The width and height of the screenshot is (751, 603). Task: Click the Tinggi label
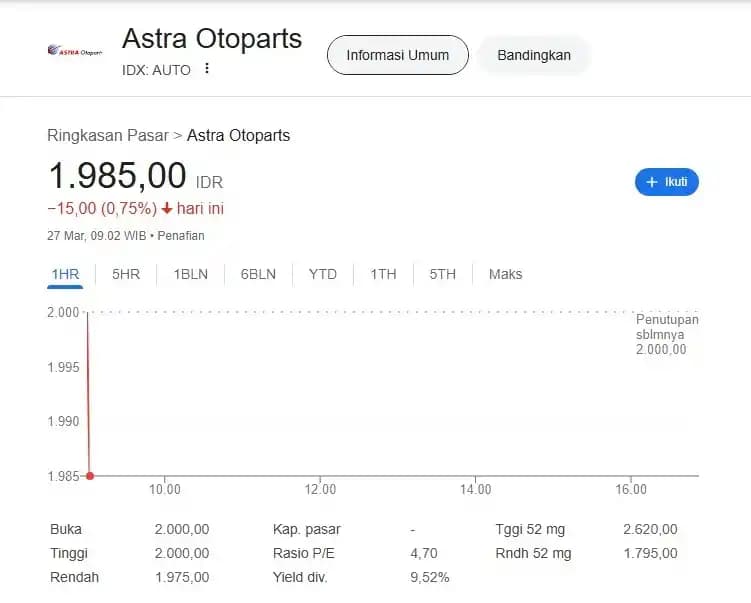[x=69, y=553]
